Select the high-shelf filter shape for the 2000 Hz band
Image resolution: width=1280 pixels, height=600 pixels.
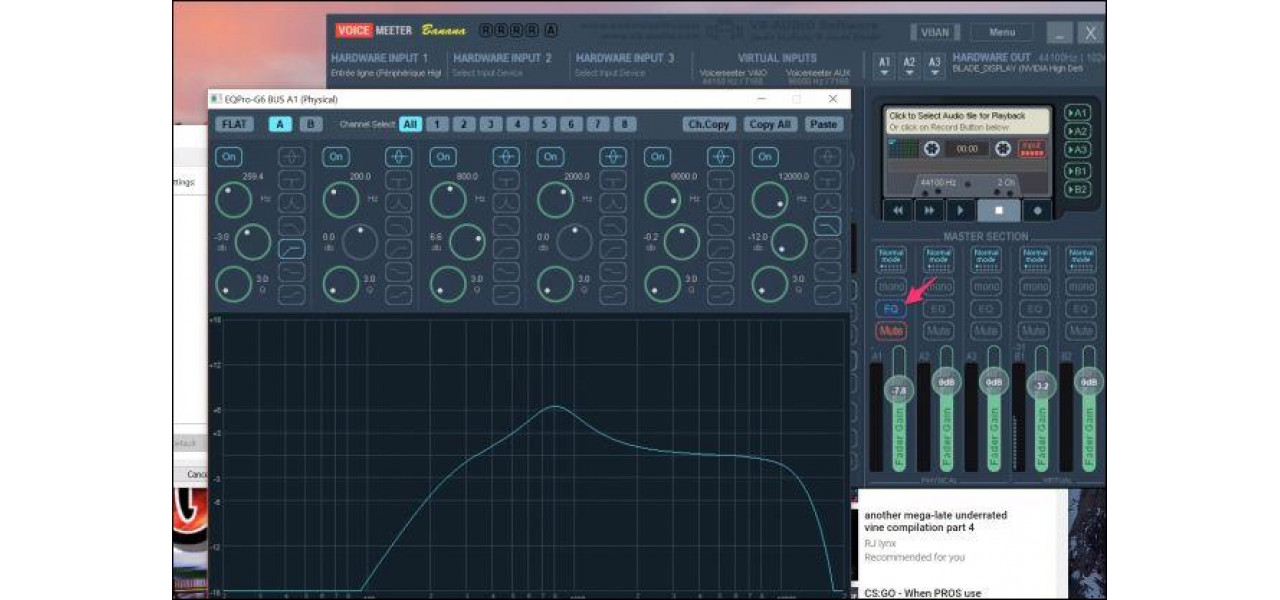click(x=613, y=294)
